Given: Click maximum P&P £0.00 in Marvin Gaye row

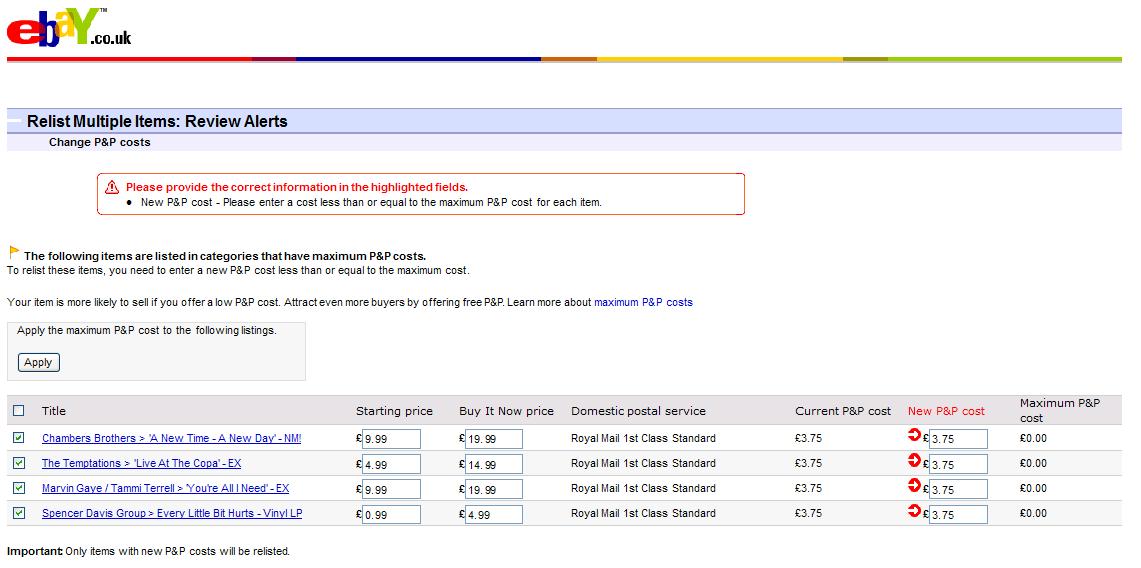Looking at the screenshot, I should 1033,488.
